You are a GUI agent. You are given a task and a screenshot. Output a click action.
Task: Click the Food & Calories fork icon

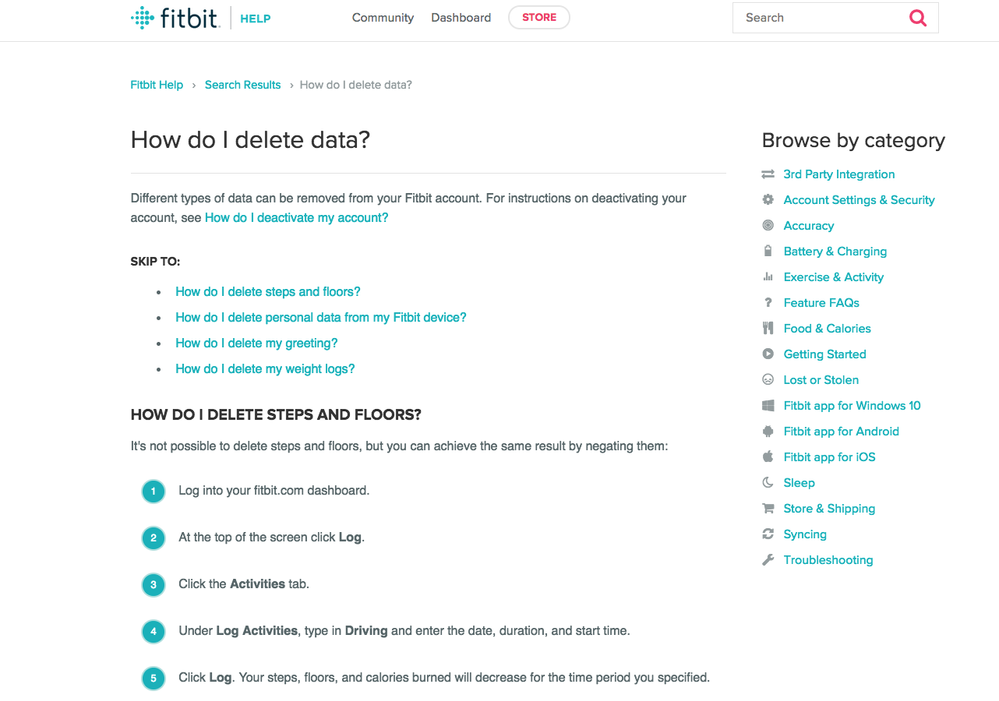pyautogui.click(x=768, y=328)
